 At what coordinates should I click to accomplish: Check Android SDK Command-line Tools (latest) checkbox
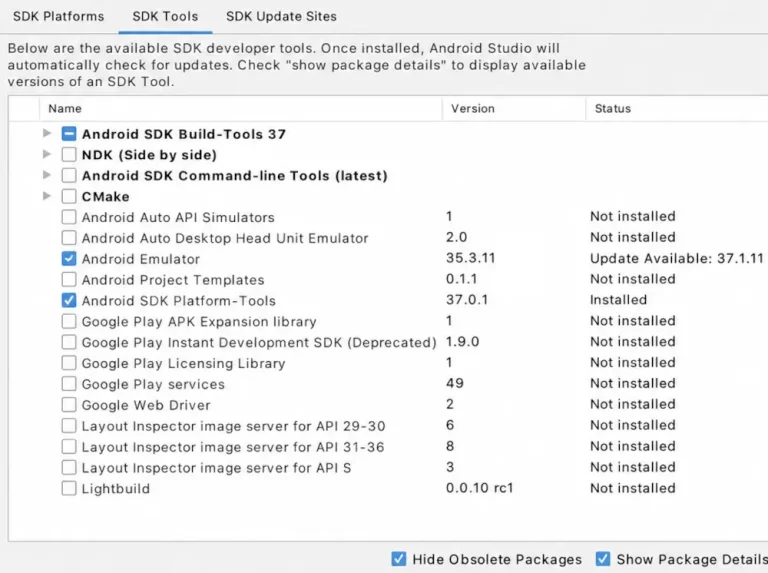tap(69, 175)
